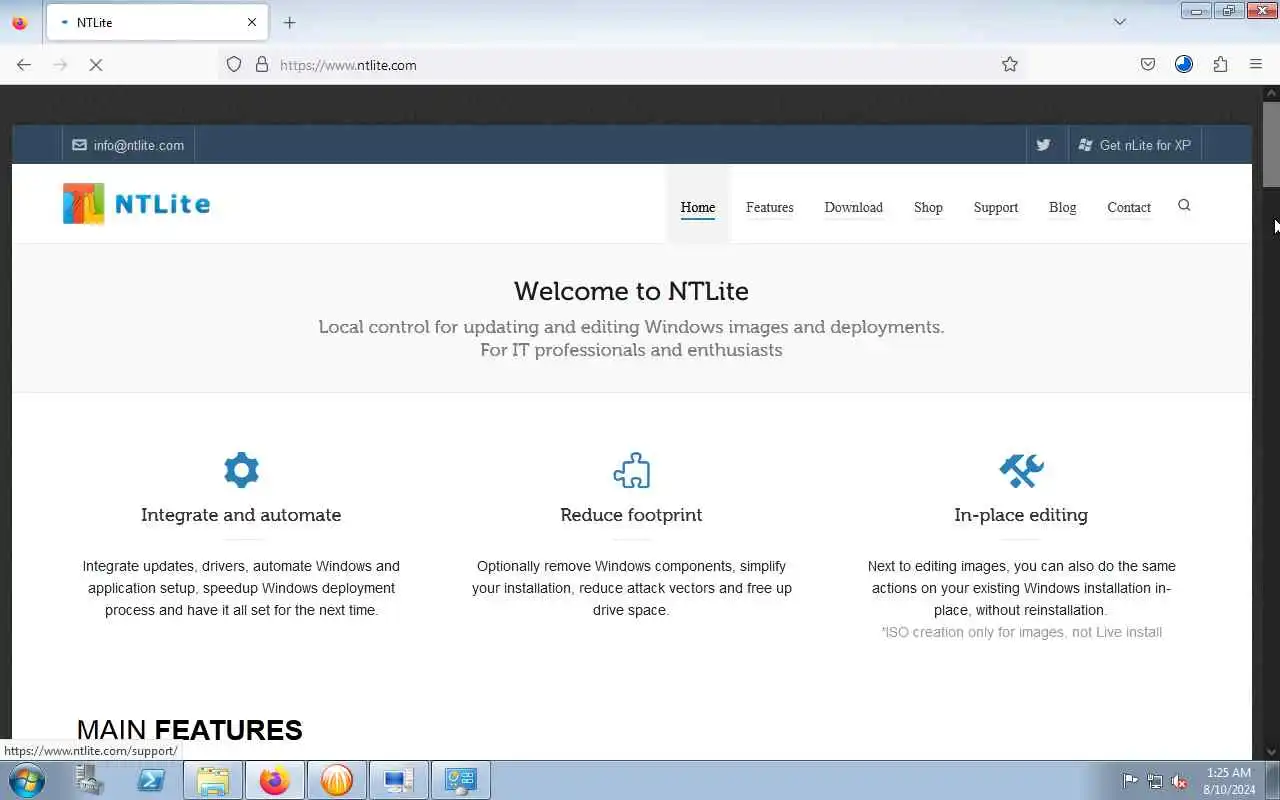This screenshot has width=1280, height=800.
Task: Click the puzzle piece Reduce footprint icon
Action: click(x=631, y=470)
